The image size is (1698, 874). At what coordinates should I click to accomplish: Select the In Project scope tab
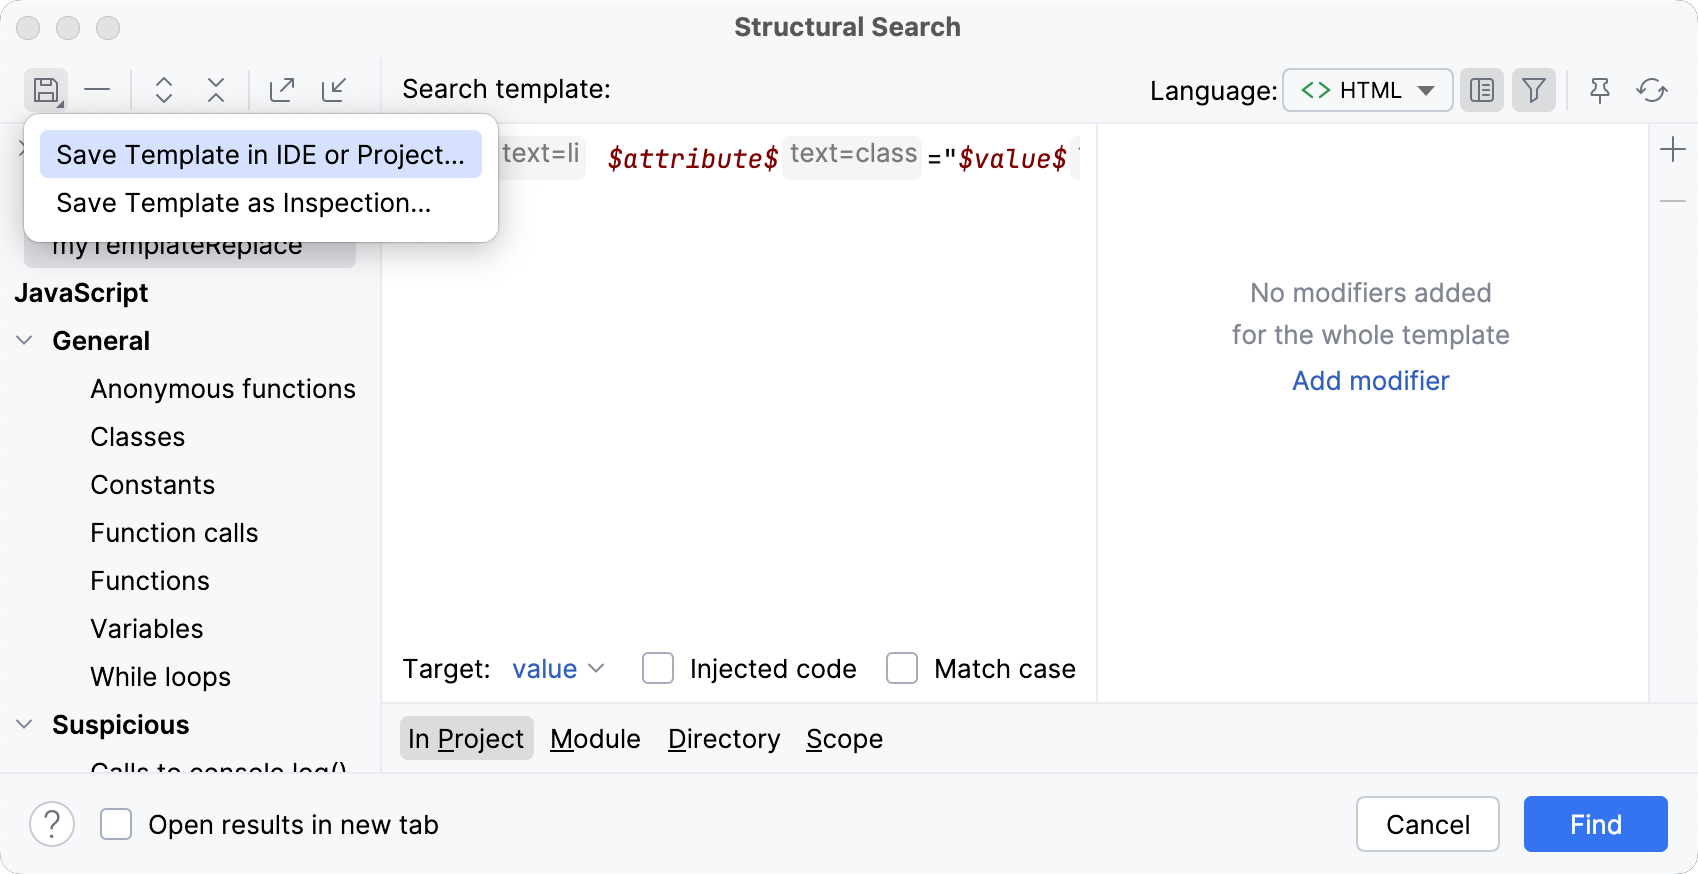tap(466, 738)
